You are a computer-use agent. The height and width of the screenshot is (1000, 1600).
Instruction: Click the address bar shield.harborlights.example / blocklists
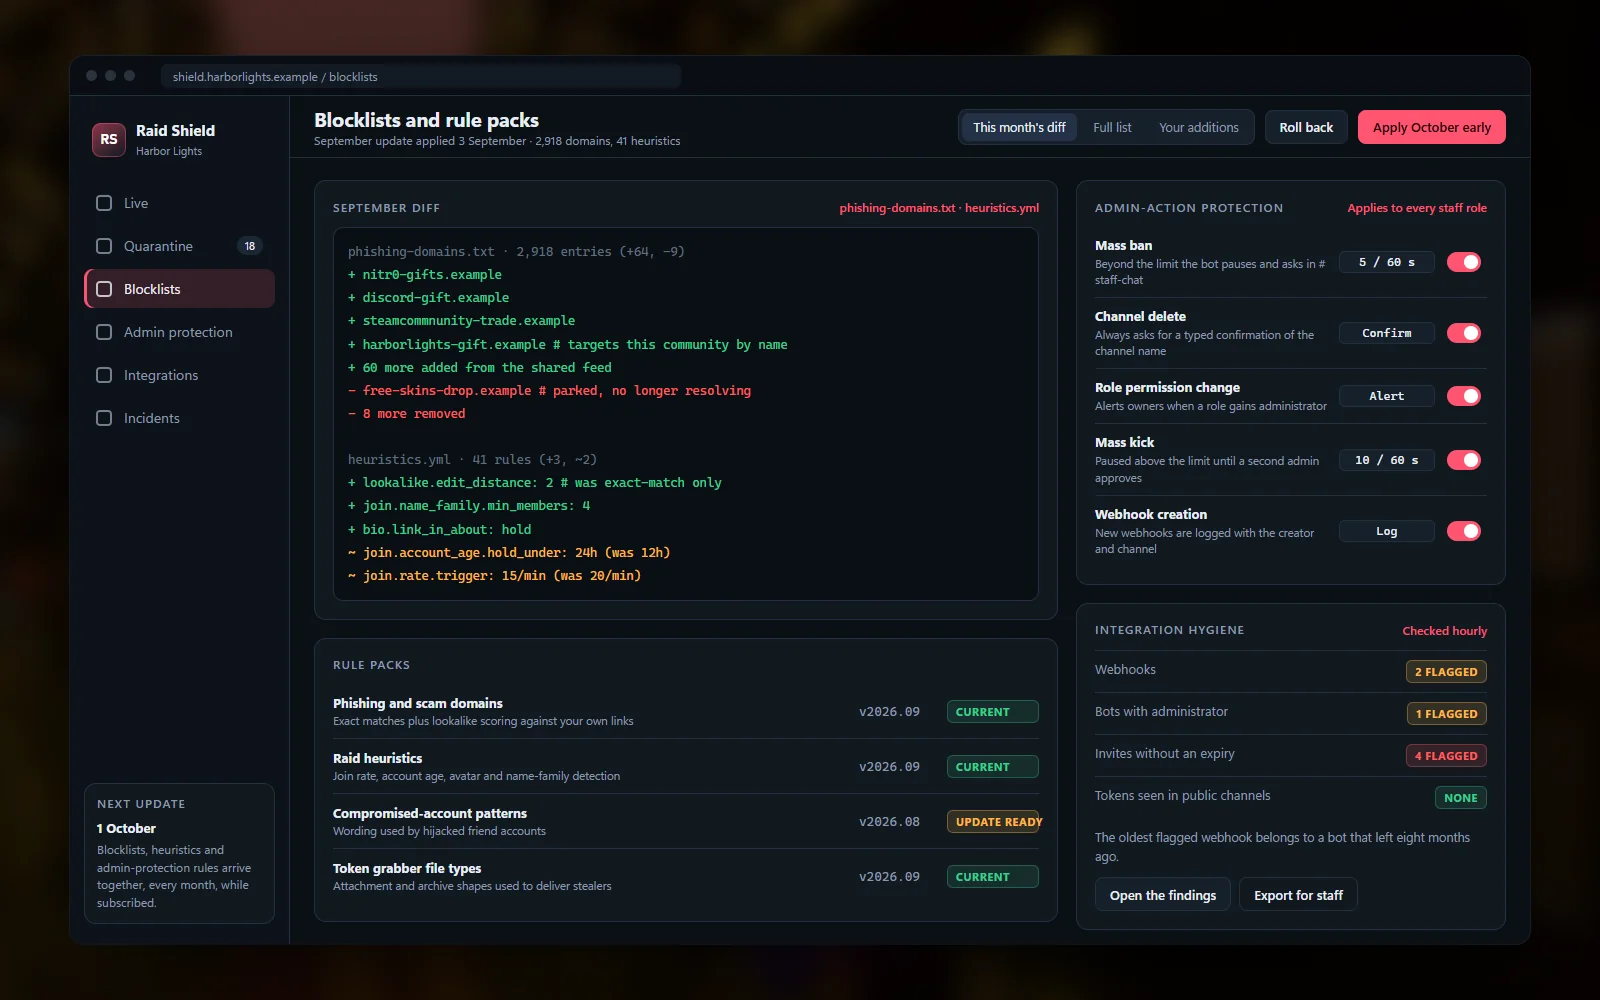click(421, 76)
